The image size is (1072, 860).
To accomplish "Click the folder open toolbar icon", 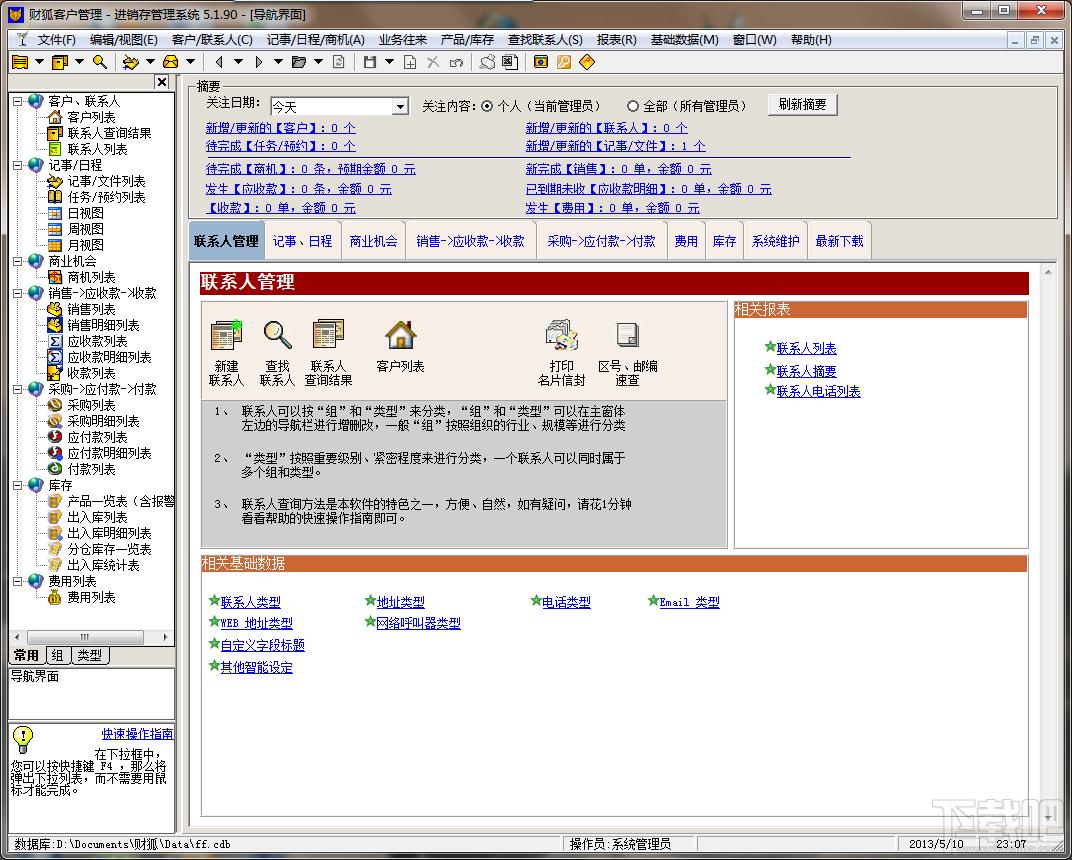I will tap(299, 62).
